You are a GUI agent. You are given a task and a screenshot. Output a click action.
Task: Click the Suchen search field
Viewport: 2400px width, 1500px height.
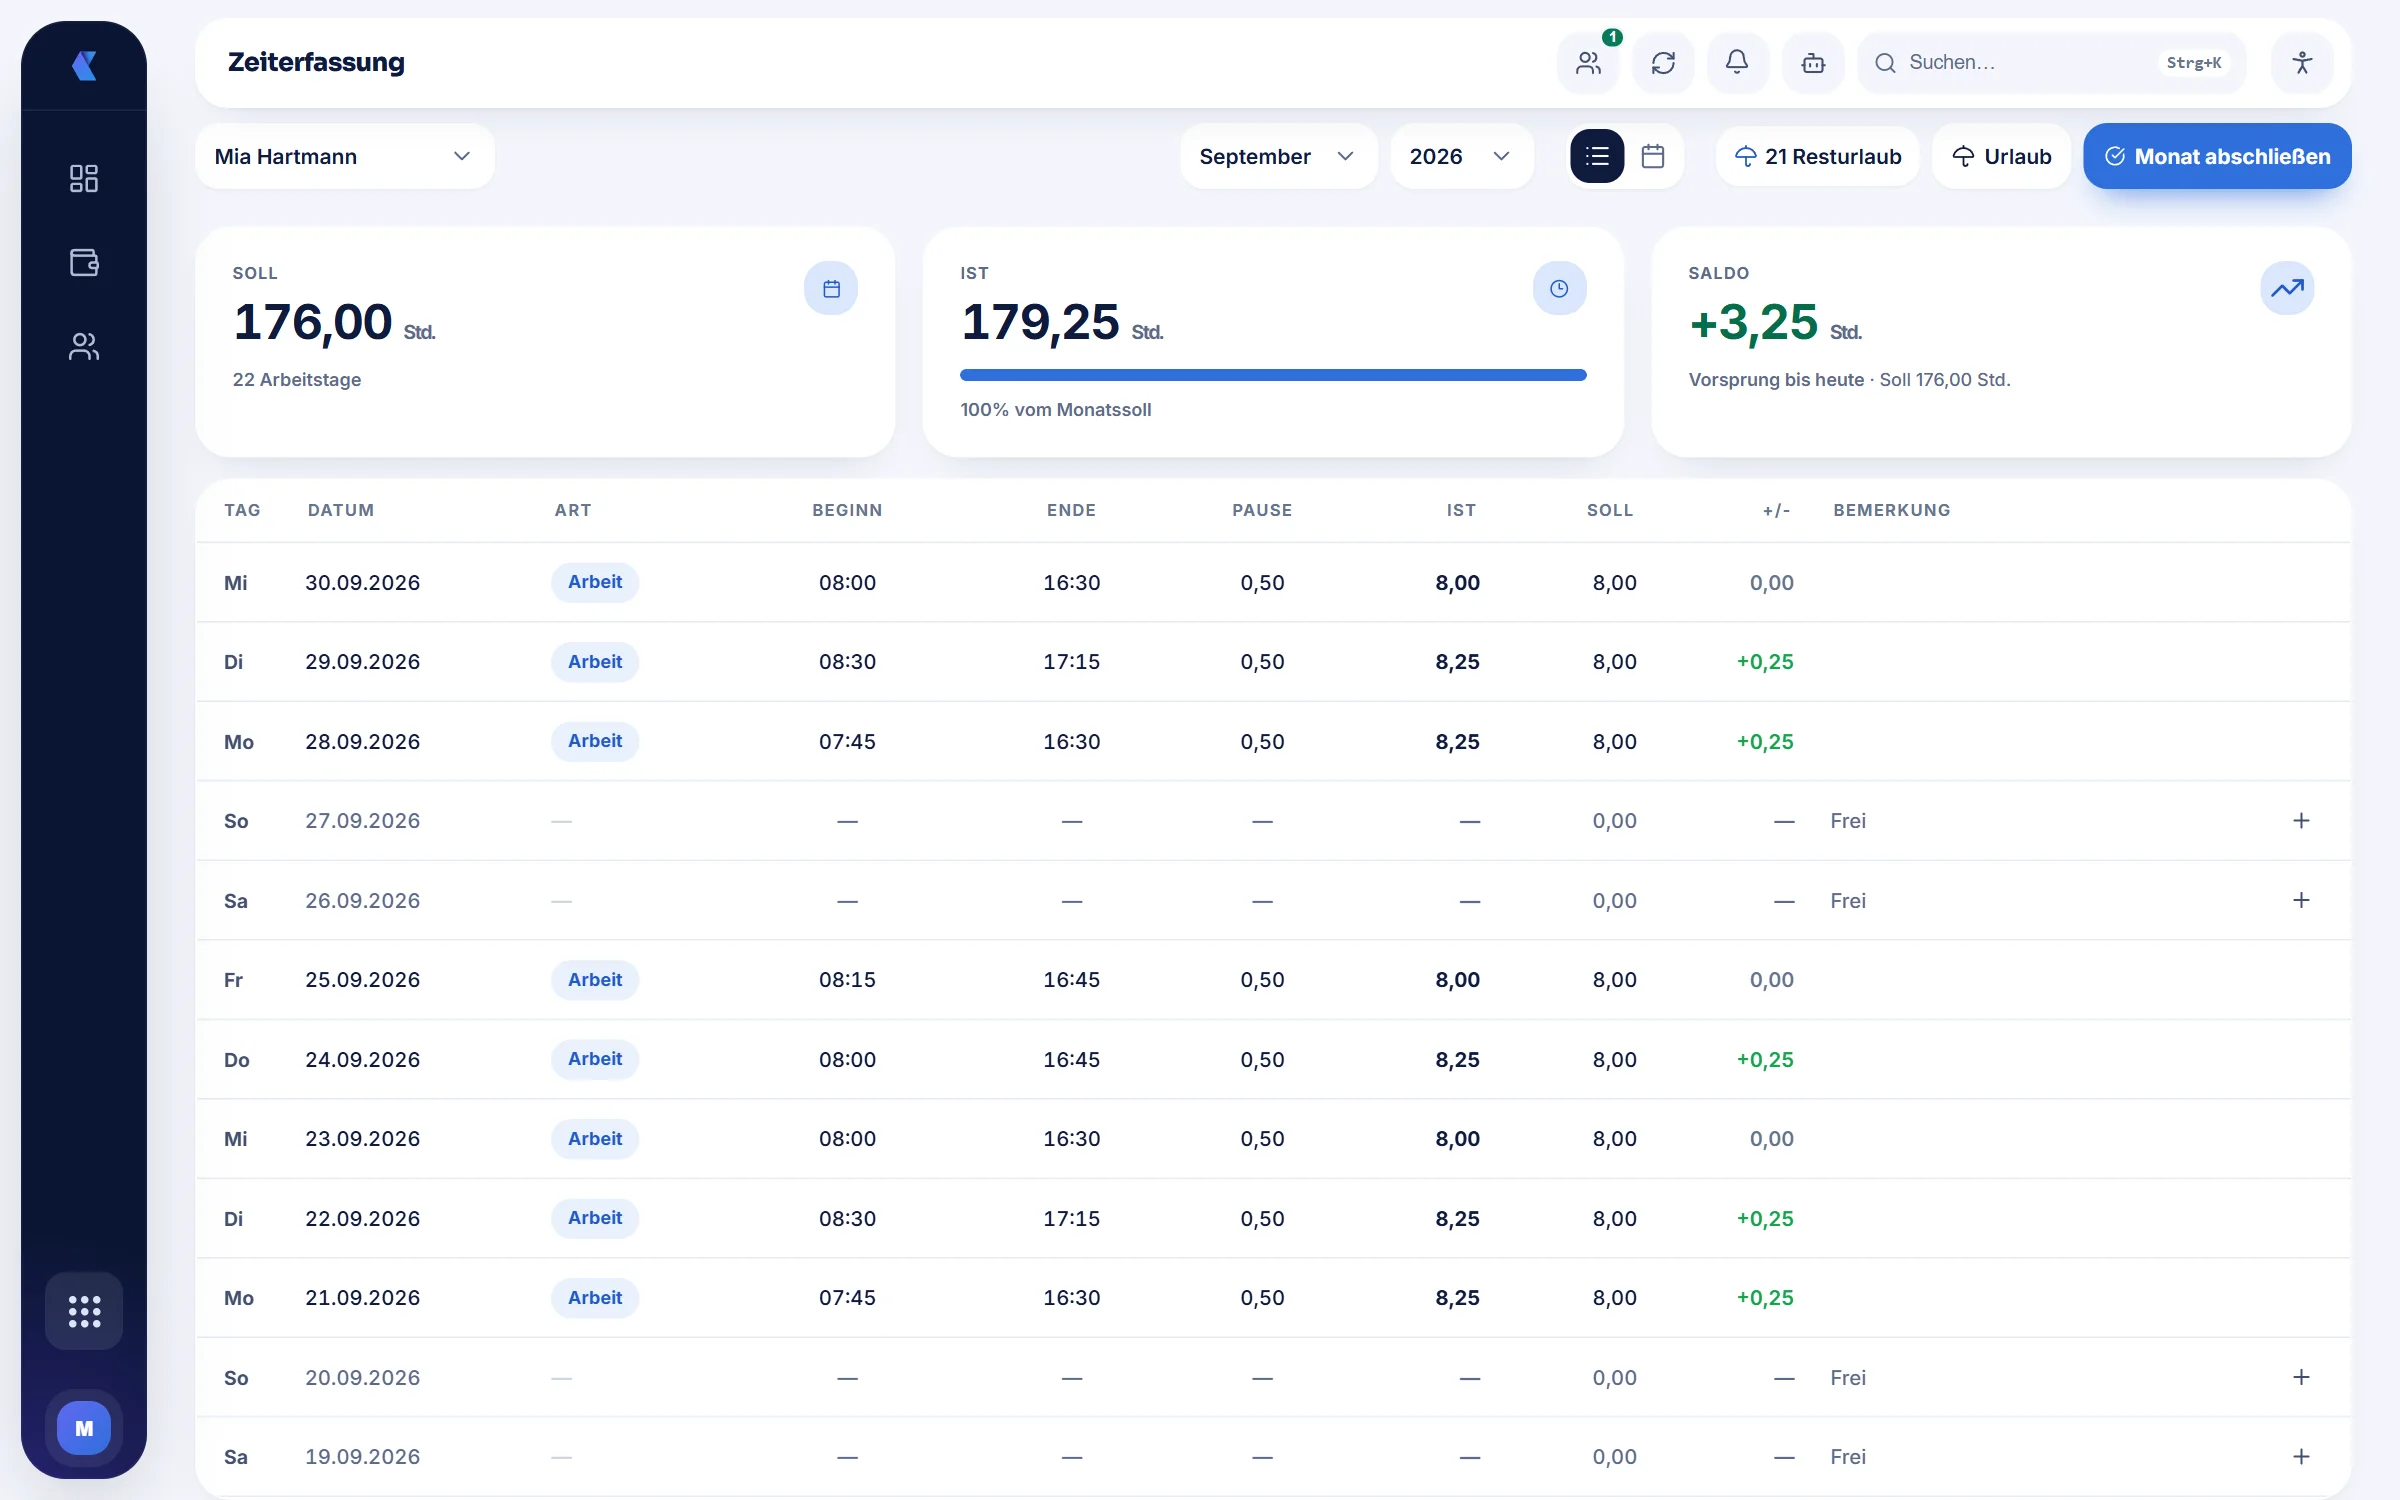tap(2052, 63)
